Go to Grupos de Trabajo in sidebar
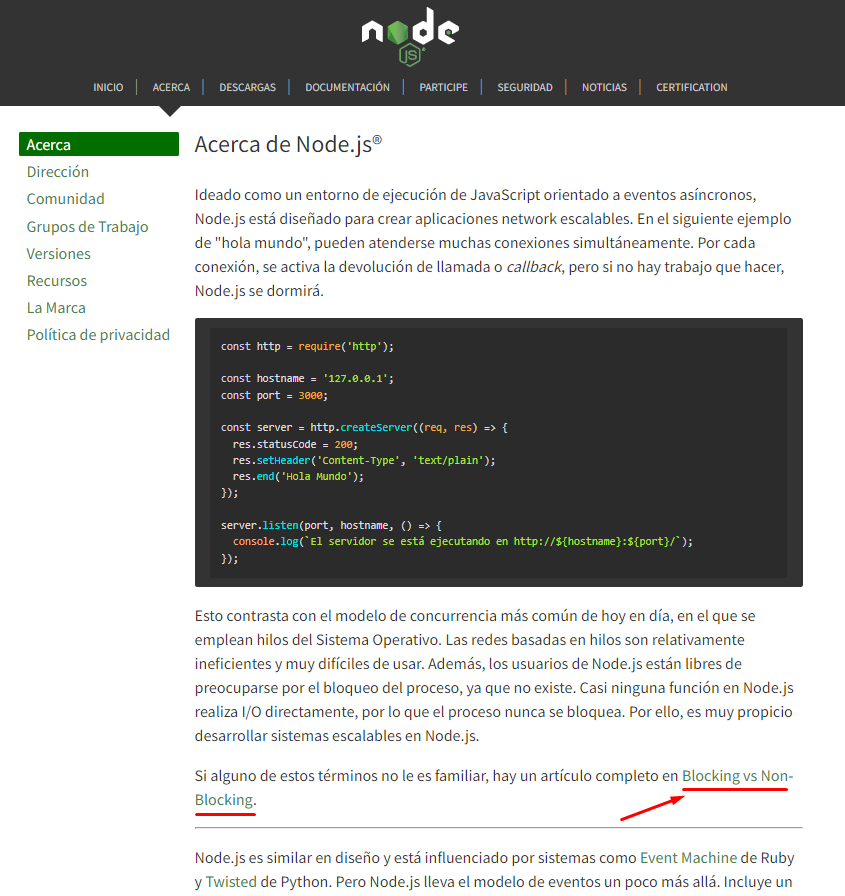This screenshot has width=845, height=896. click(87, 227)
